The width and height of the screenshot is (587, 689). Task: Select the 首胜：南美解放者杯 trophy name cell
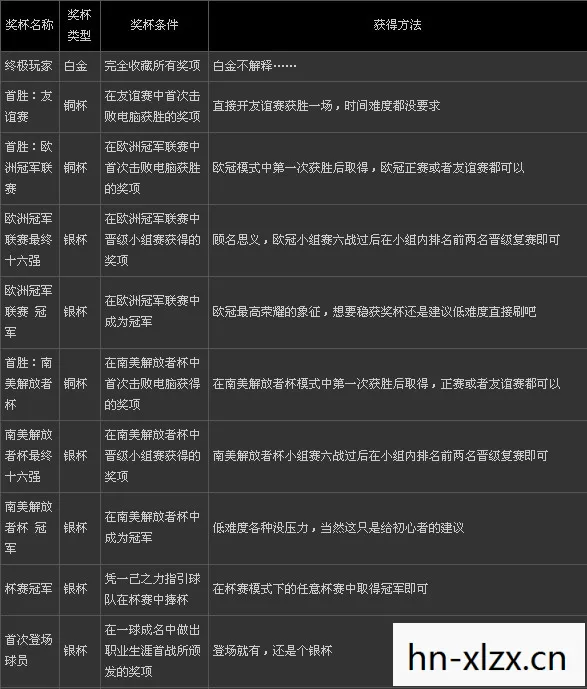coord(29,384)
